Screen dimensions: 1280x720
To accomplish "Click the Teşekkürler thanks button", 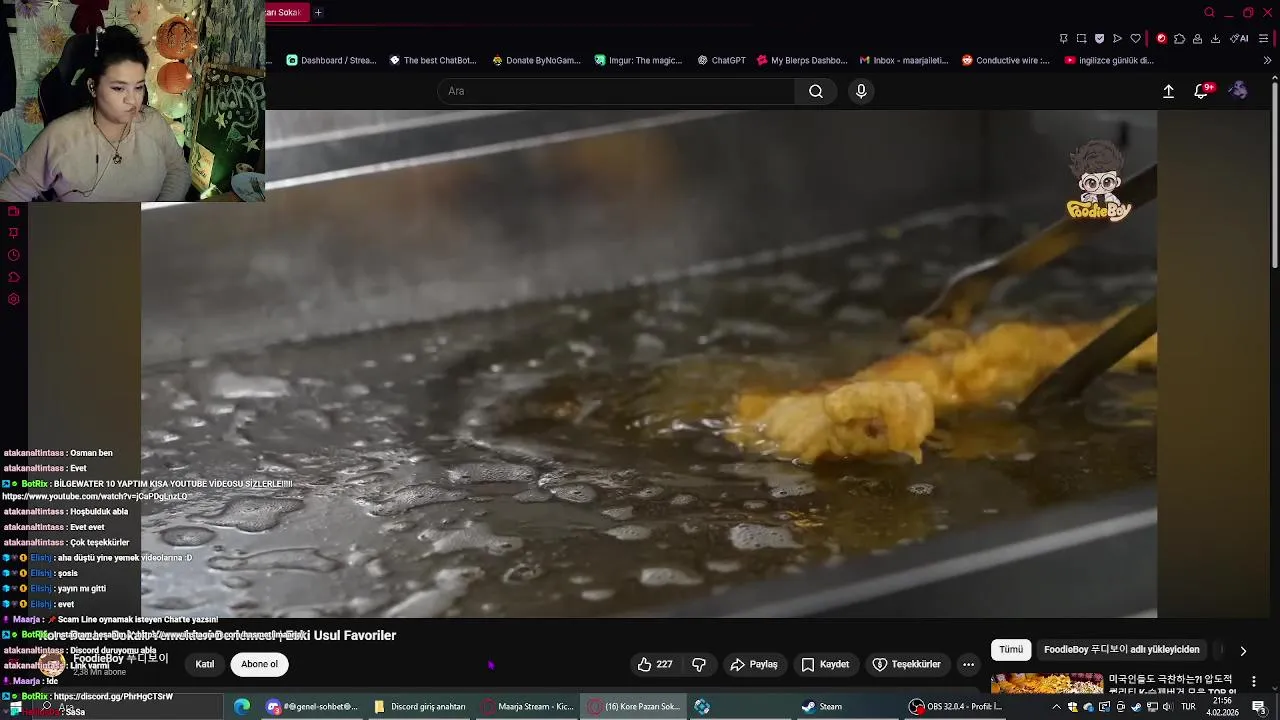I will (907, 664).
